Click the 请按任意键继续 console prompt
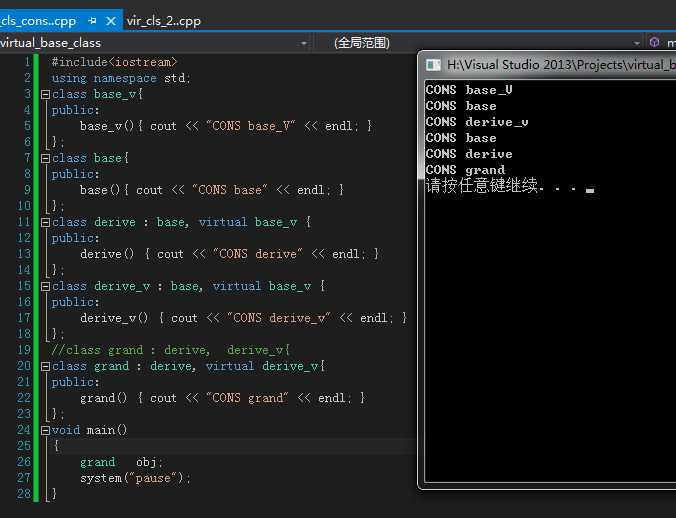 point(510,185)
